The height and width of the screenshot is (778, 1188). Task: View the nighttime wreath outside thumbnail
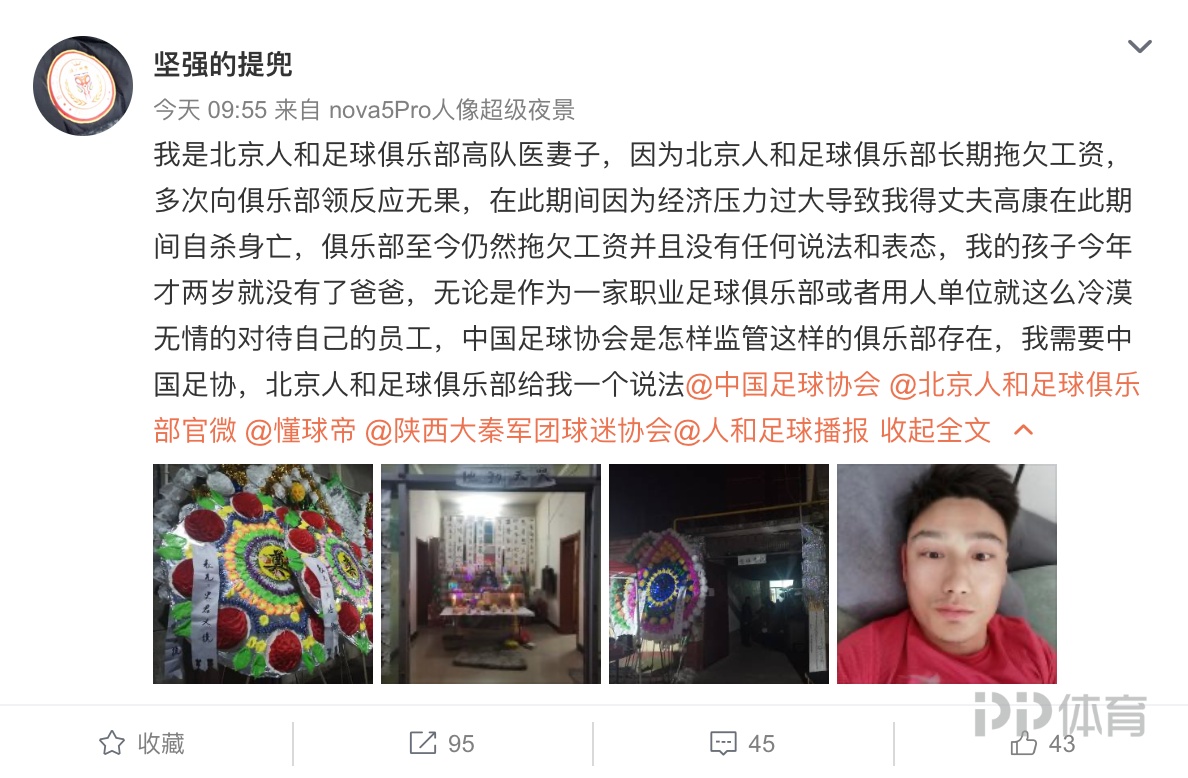tap(719, 574)
